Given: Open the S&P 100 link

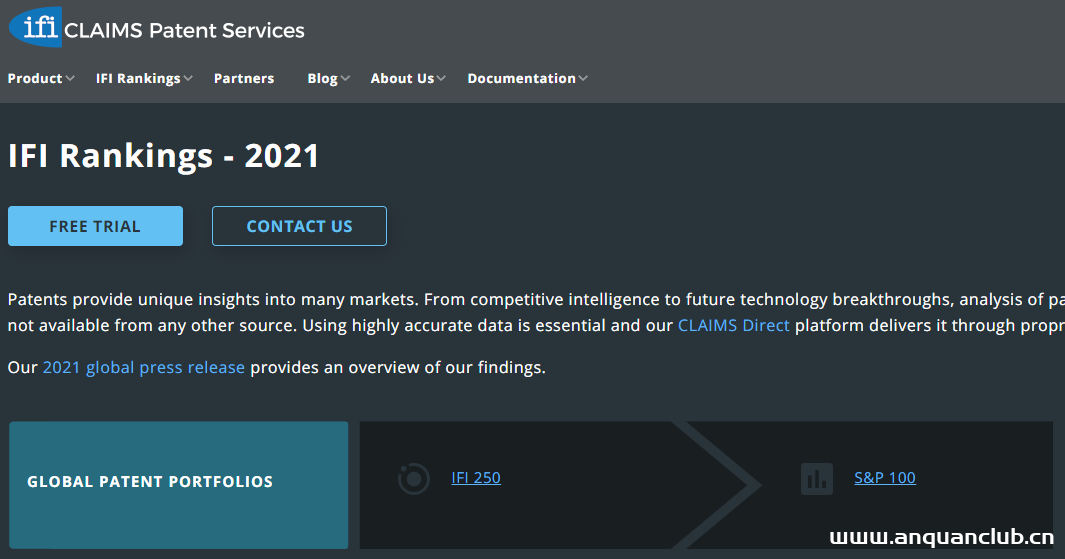Looking at the screenshot, I should 885,478.
